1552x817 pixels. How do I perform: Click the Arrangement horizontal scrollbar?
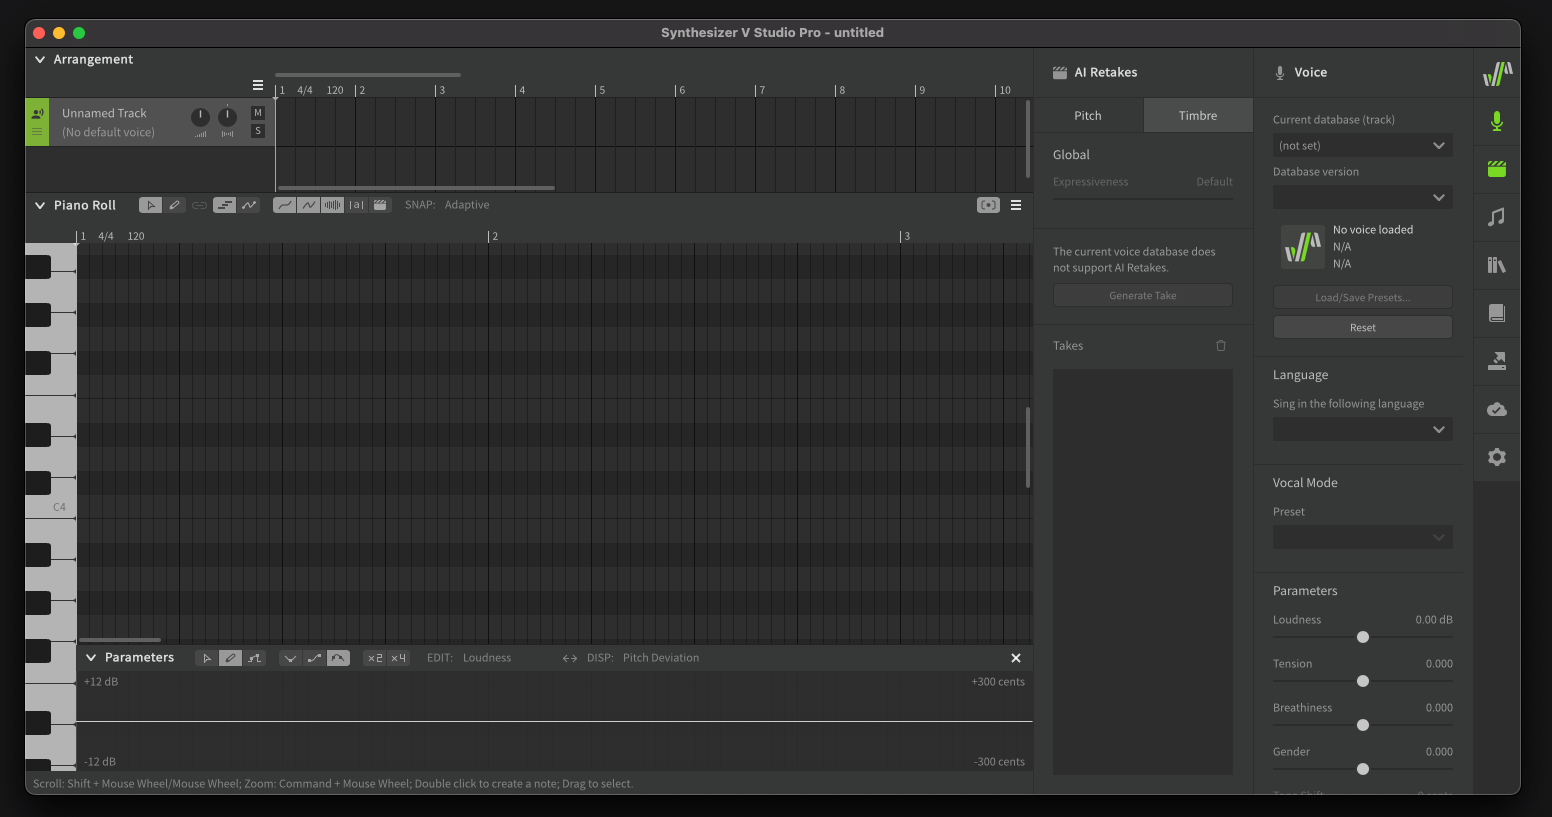(x=416, y=188)
